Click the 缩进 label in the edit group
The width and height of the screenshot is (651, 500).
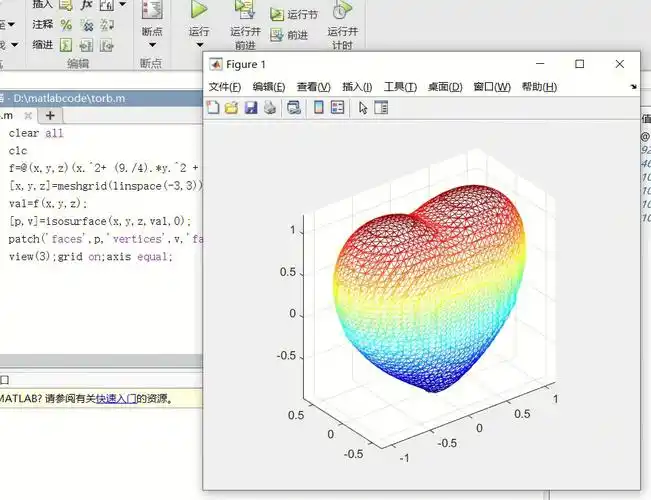pyautogui.click(x=43, y=45)
